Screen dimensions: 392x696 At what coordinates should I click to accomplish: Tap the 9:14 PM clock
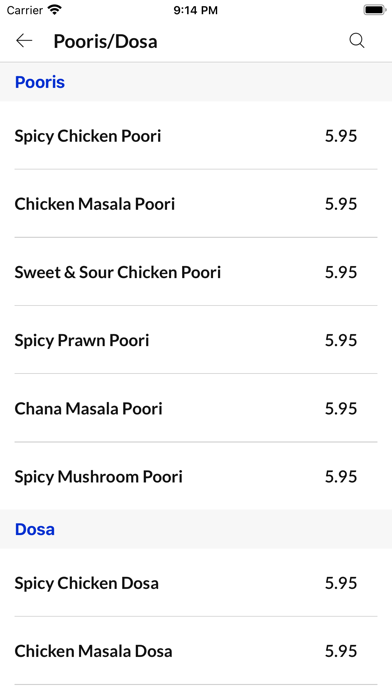pos(196,10)
